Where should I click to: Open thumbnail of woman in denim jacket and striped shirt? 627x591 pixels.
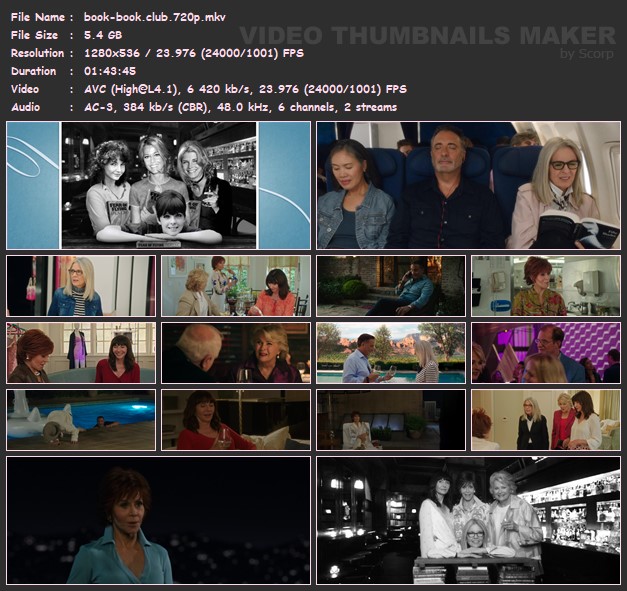[81, 286]
